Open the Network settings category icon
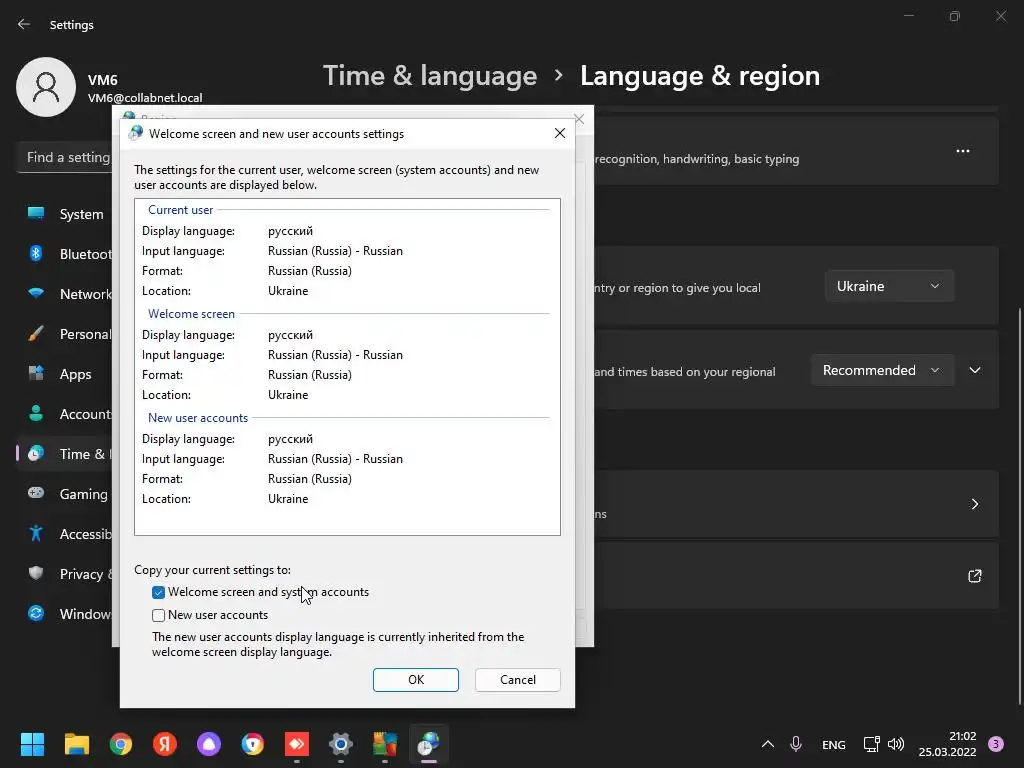The height and width of the screenshot is (768, 1024). click(36, 293)
